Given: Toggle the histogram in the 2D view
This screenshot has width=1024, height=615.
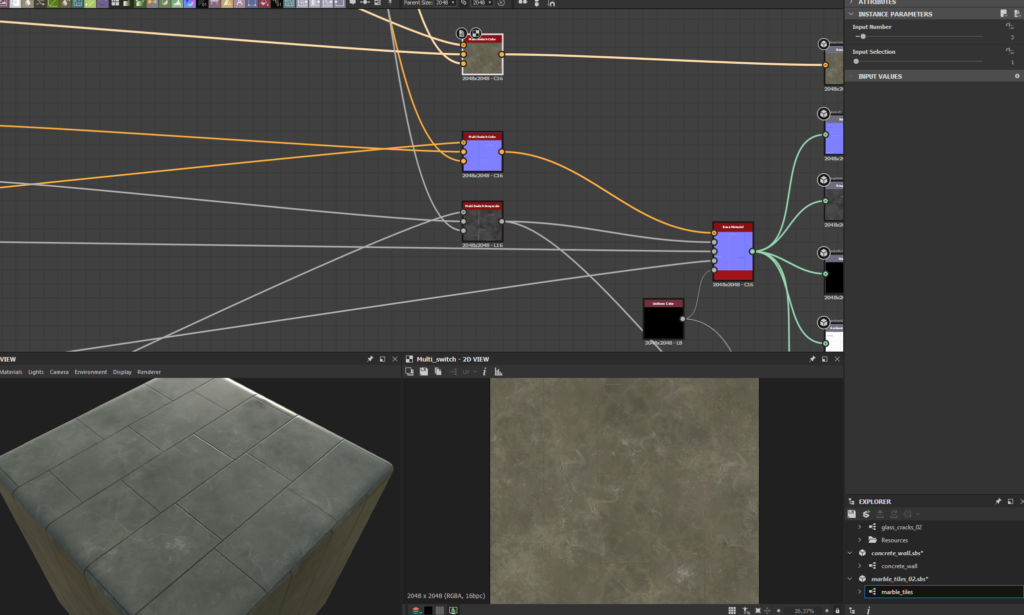Looking at the screenshot, I should coord(498,371).
